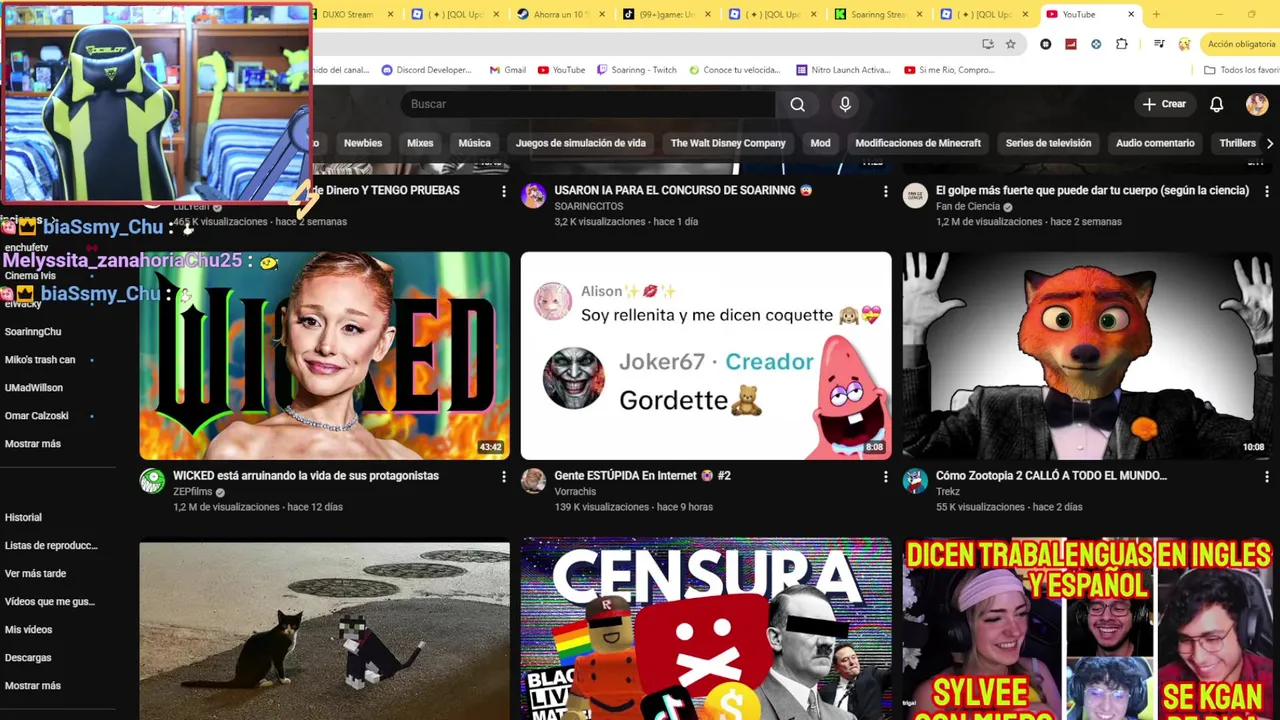This screenshot has width=1280, height=720.
Task: Expand the library list with lower Mostrar más
Action: coord(33,685)
